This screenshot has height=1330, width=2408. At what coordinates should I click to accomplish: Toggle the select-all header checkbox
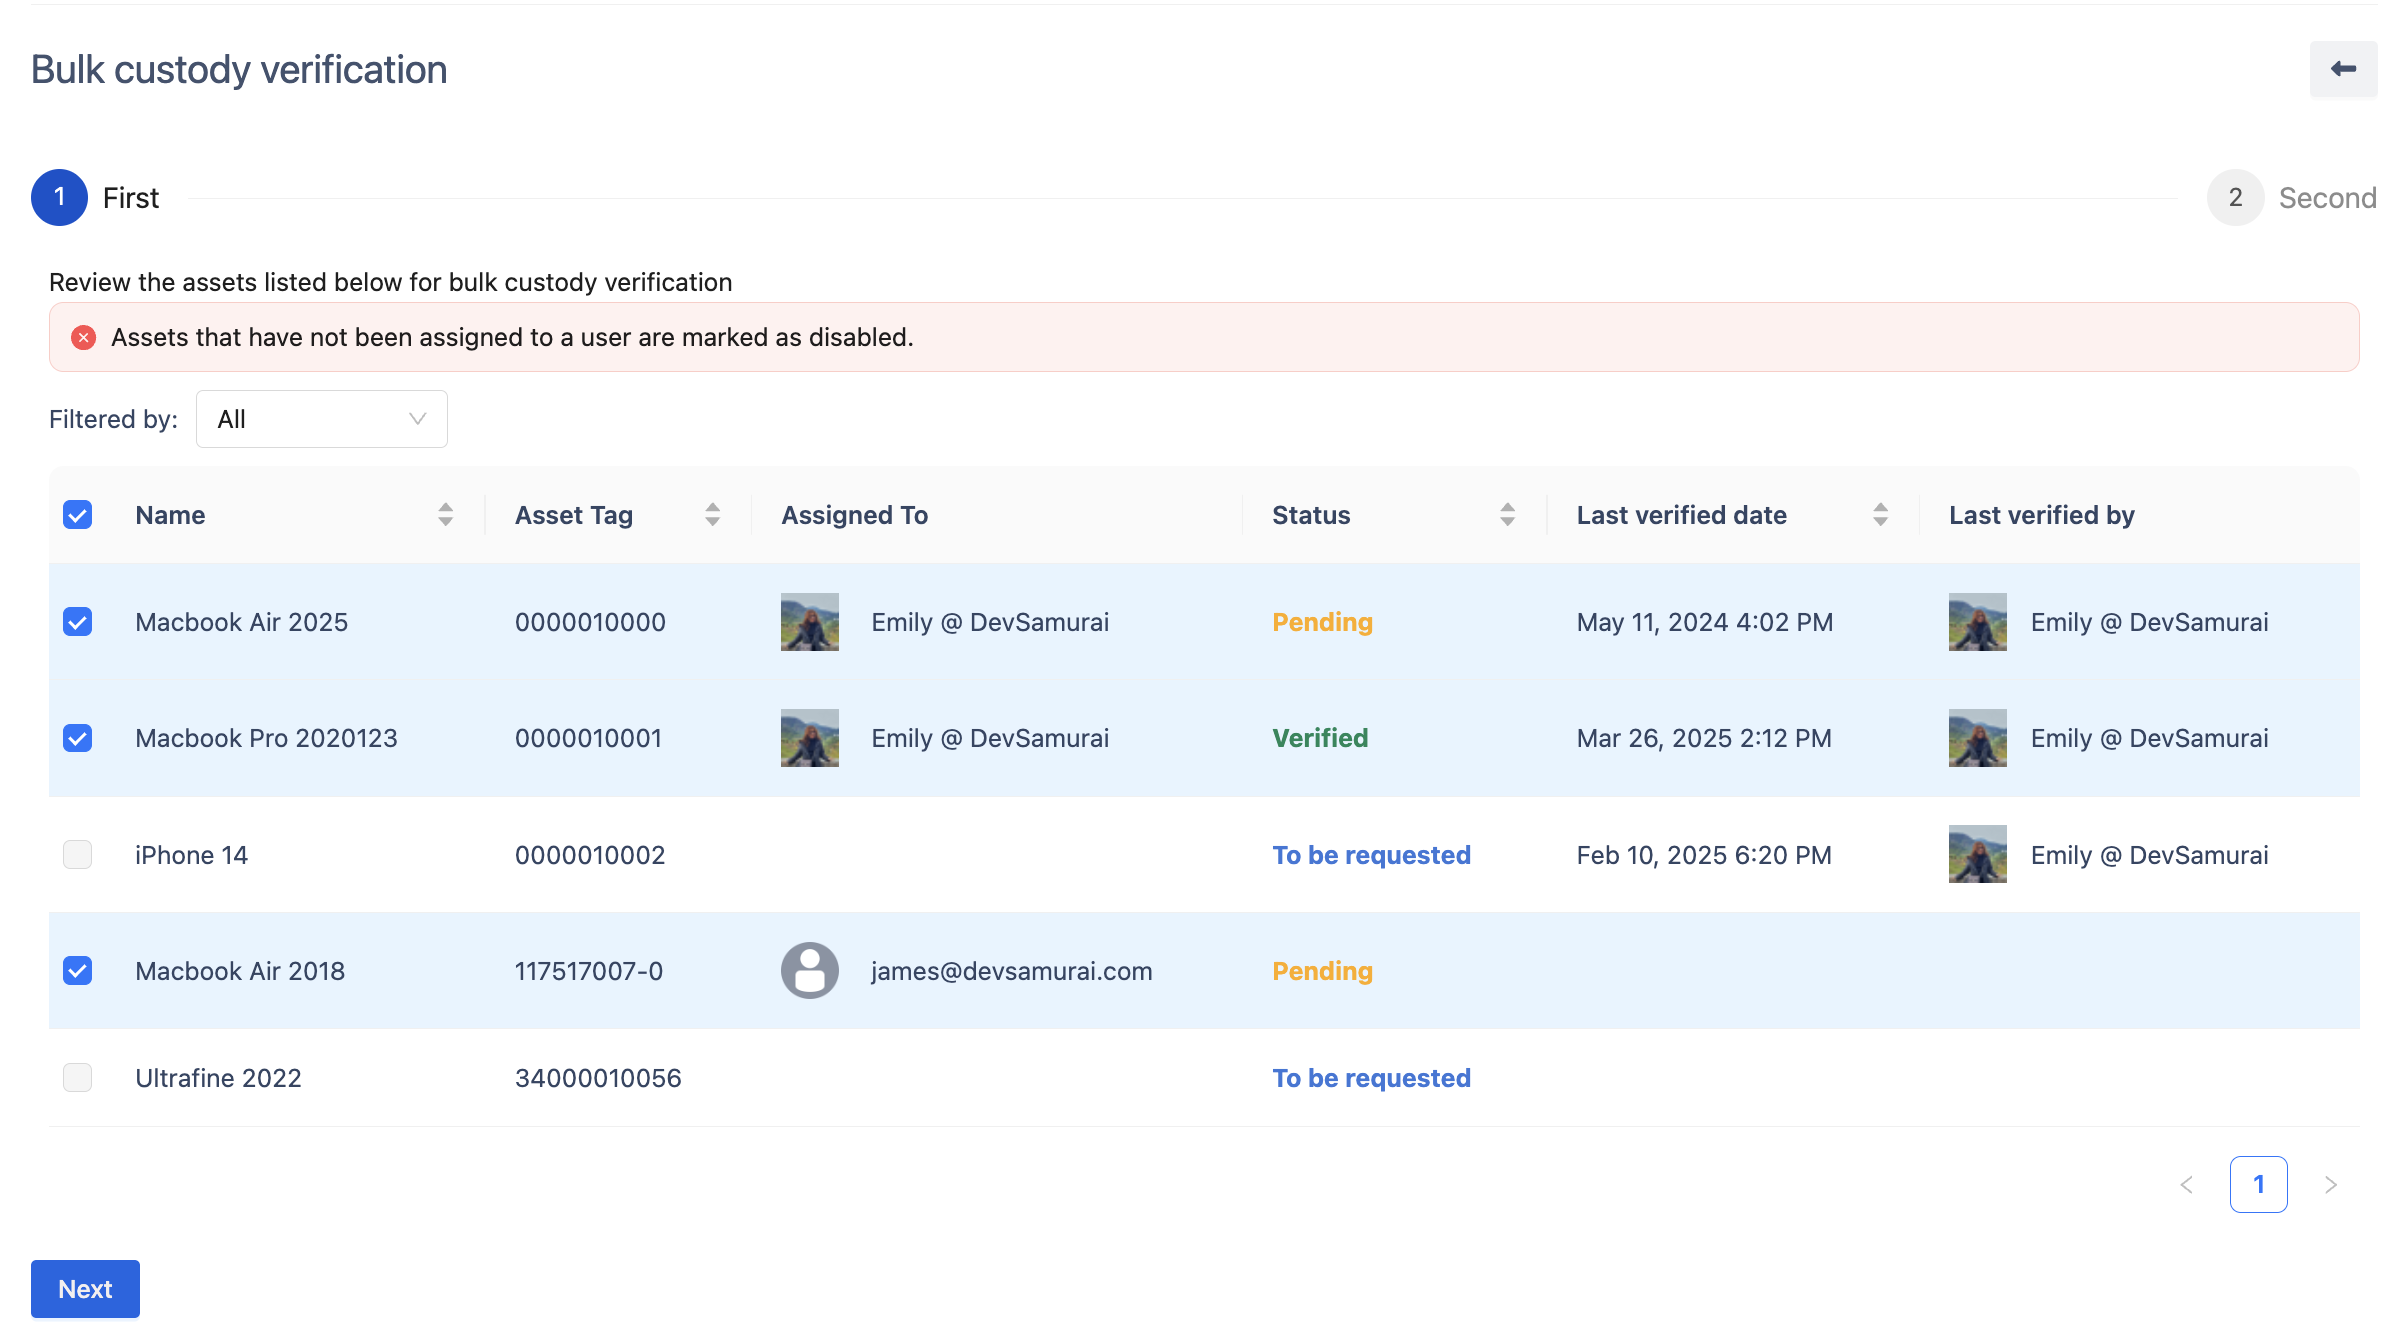(x=78, y=515)
